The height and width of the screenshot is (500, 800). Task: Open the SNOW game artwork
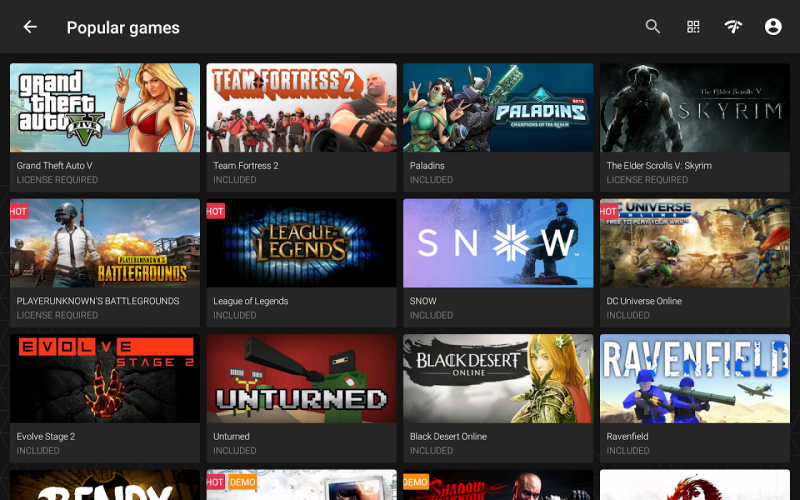coord(498,243)
